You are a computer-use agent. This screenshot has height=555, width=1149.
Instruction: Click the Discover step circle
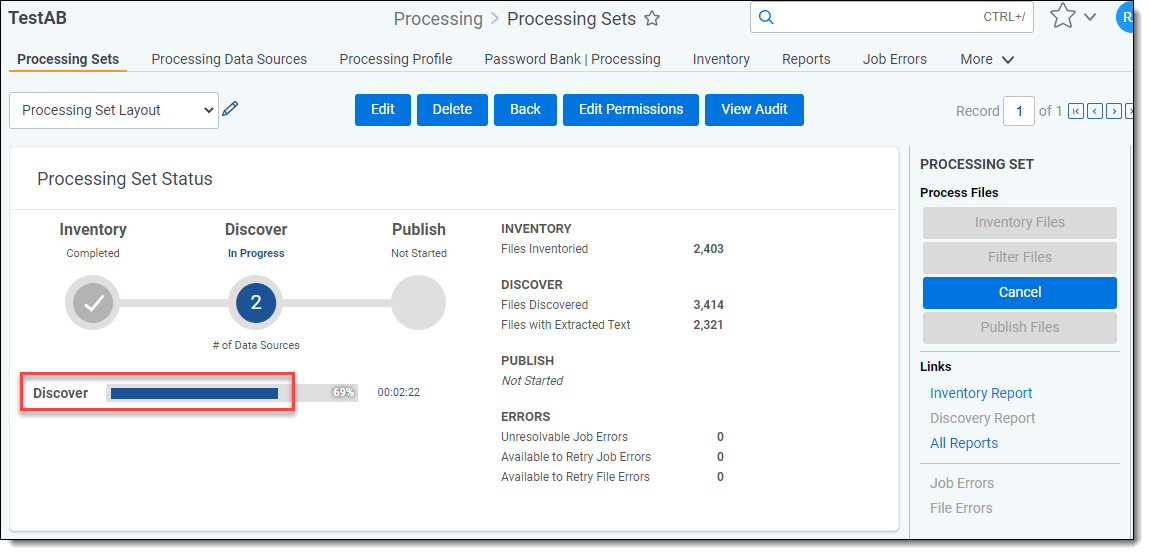[x=255, y=302]
